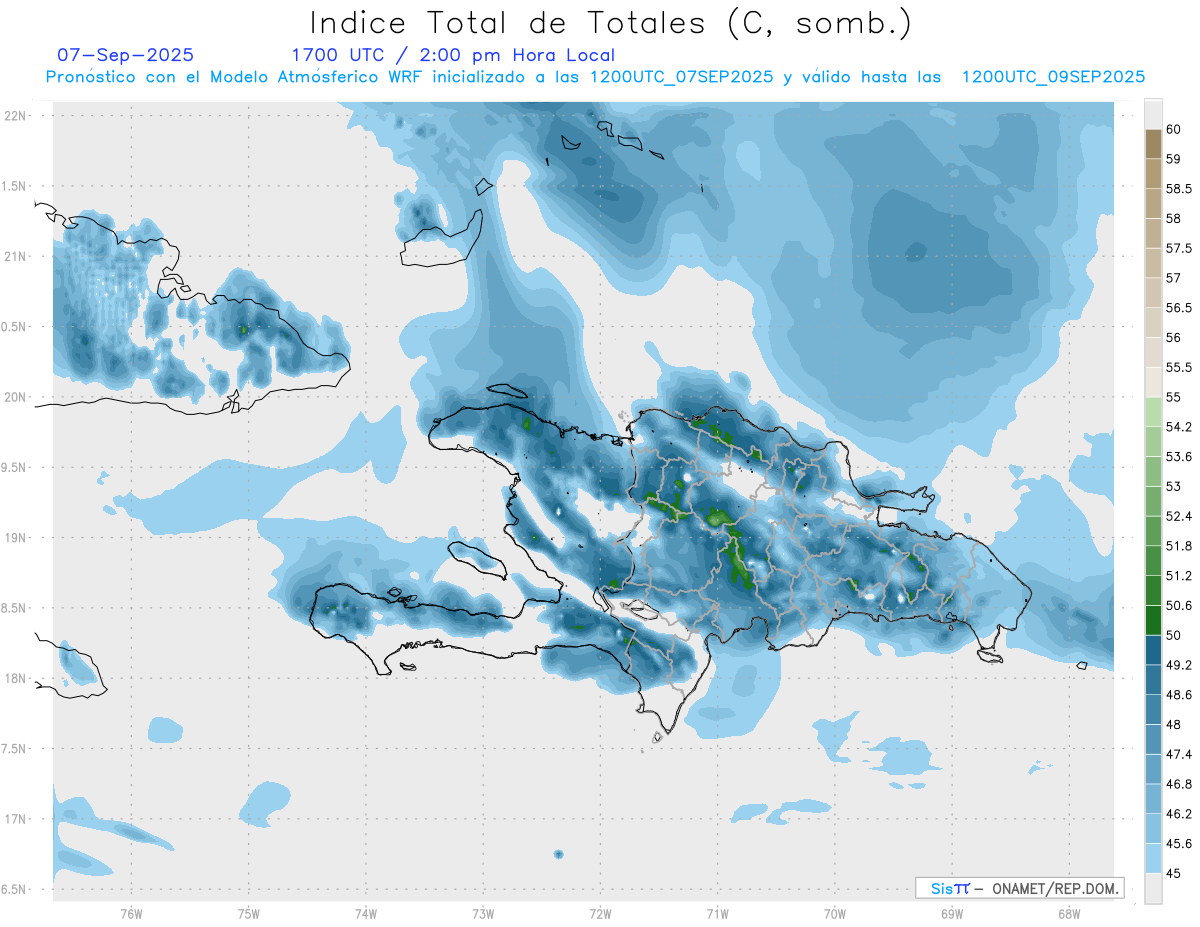Click the longitude label '76W'
The width and height of the screenshot is (1200, 927).
tap(131, 914)
